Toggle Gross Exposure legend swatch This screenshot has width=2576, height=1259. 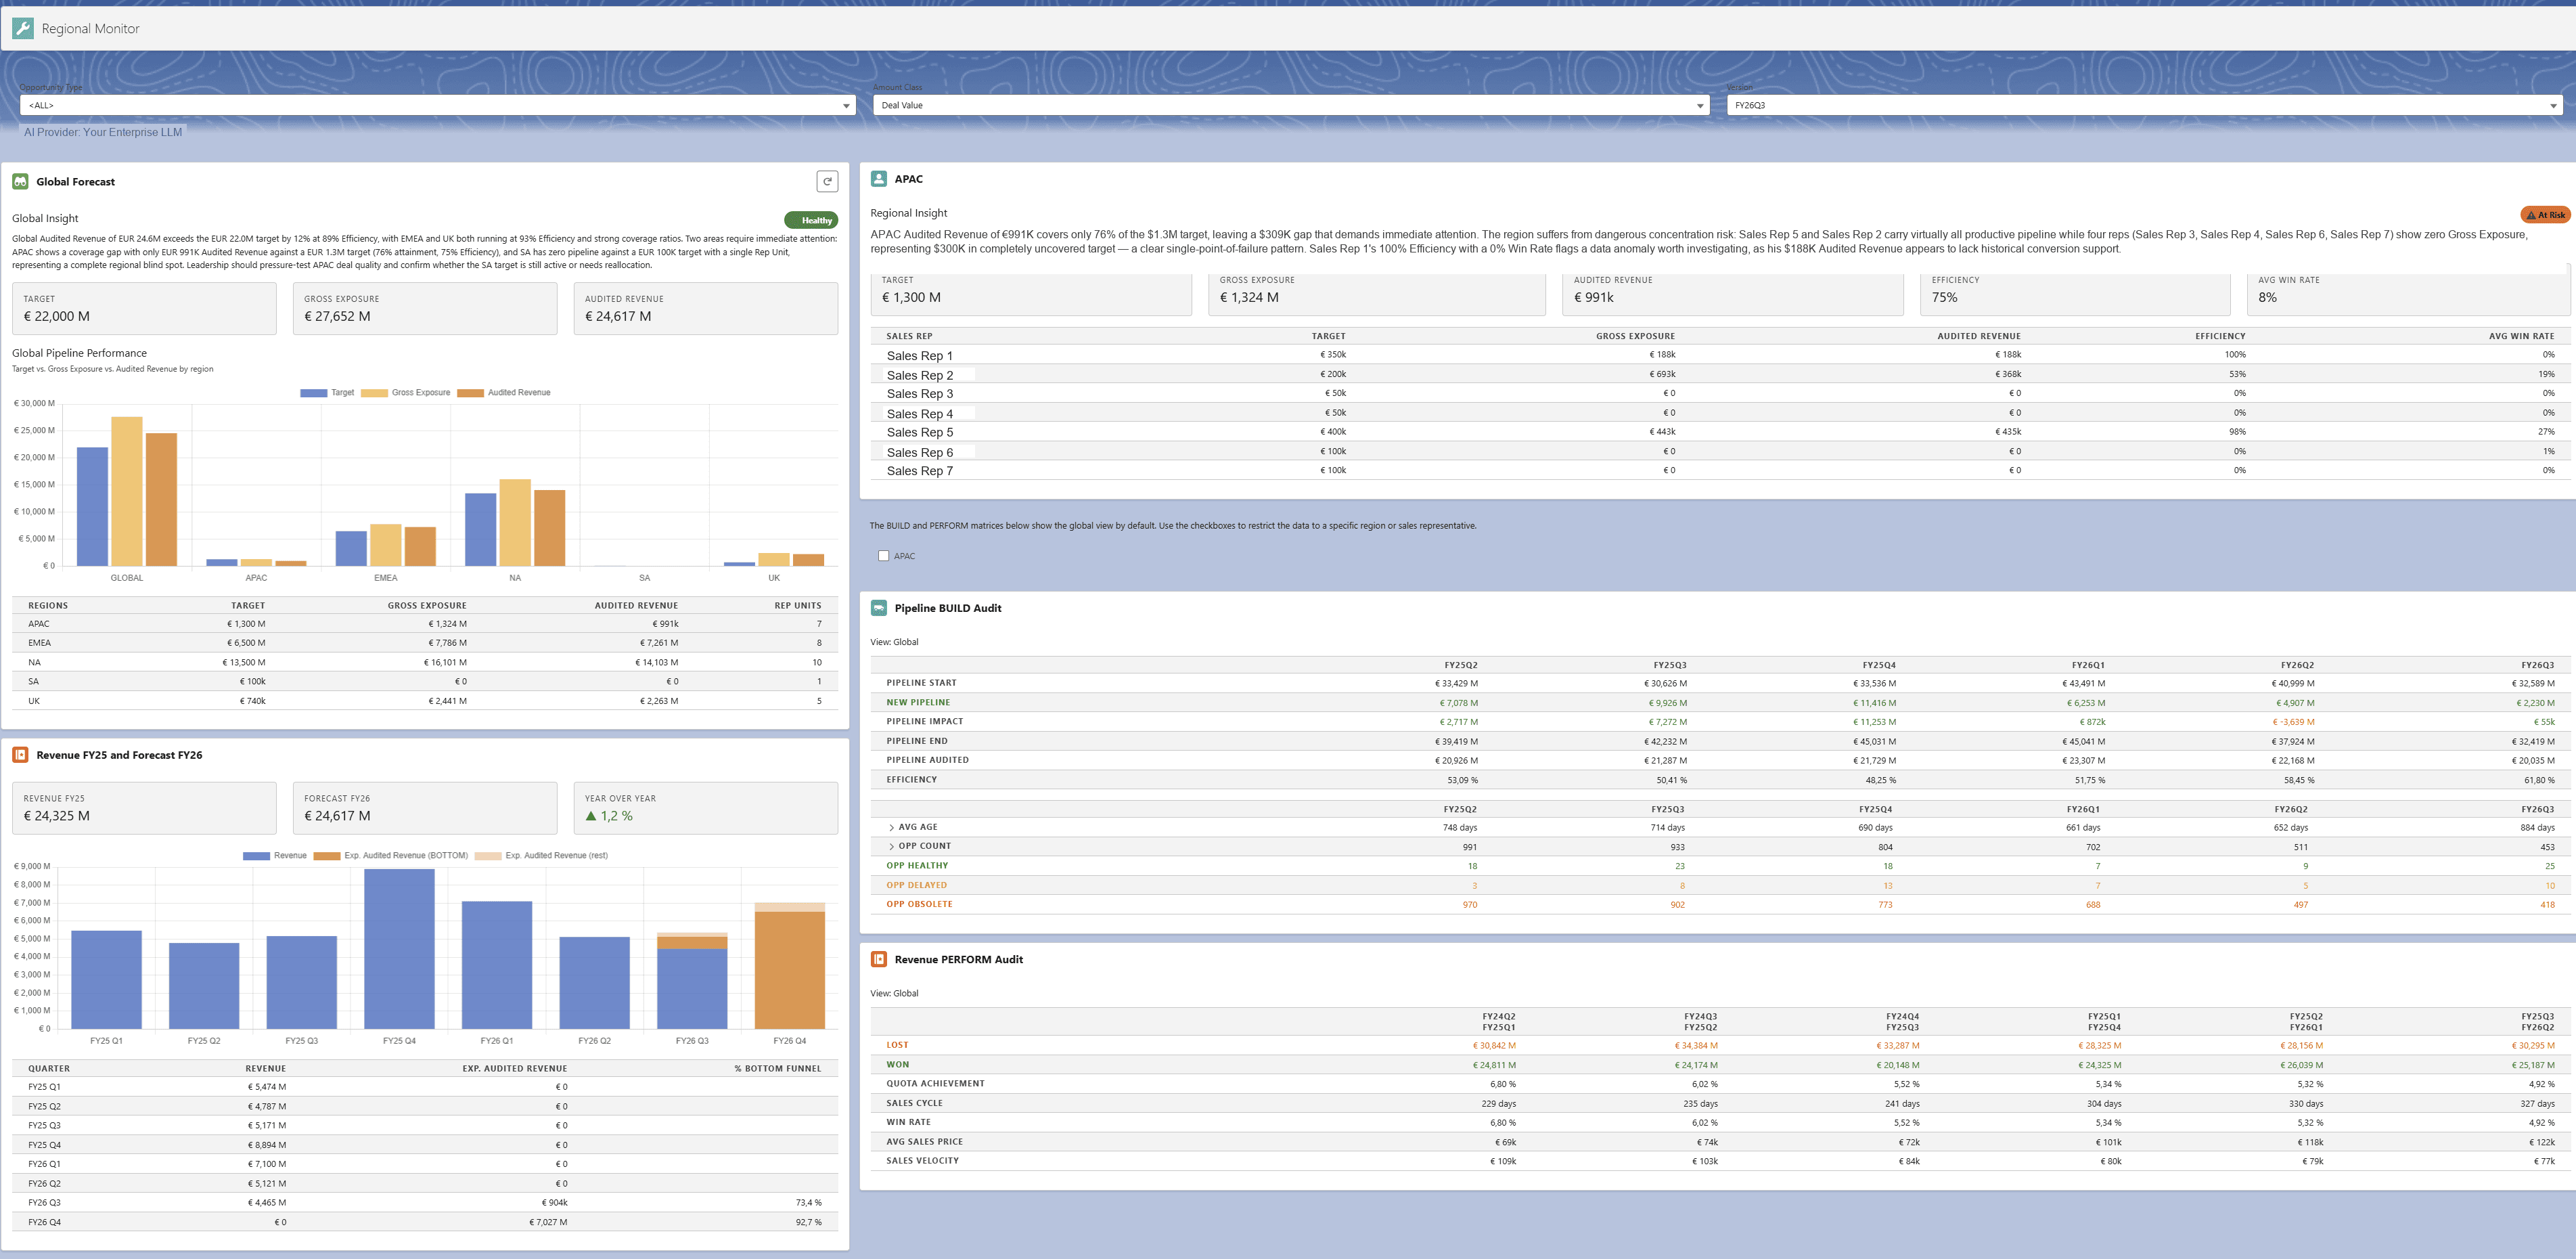tap(374, 393)
